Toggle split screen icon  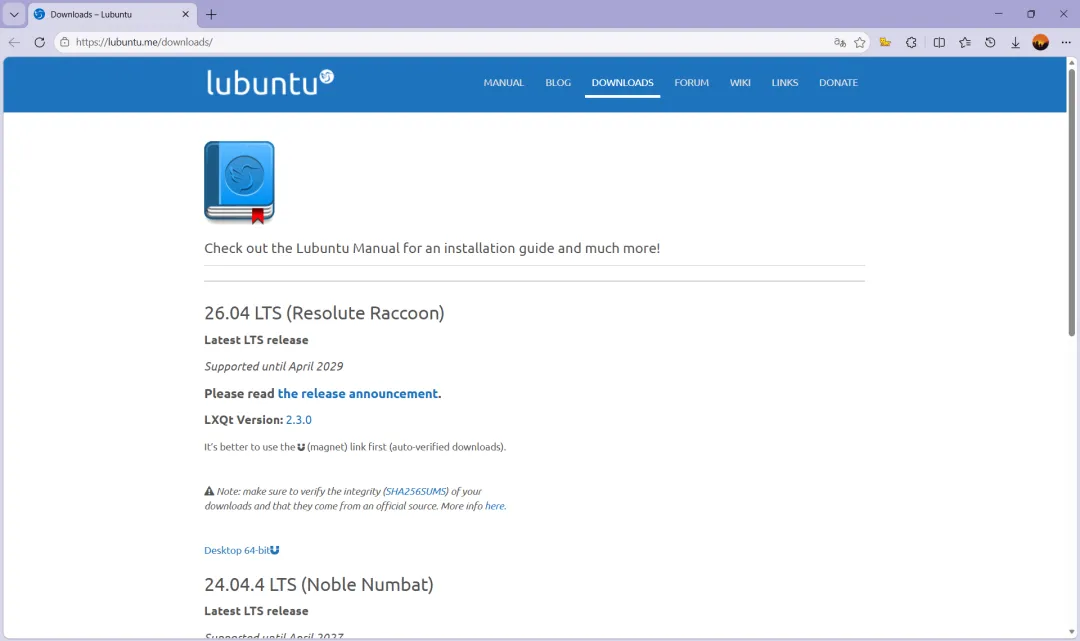939,42
